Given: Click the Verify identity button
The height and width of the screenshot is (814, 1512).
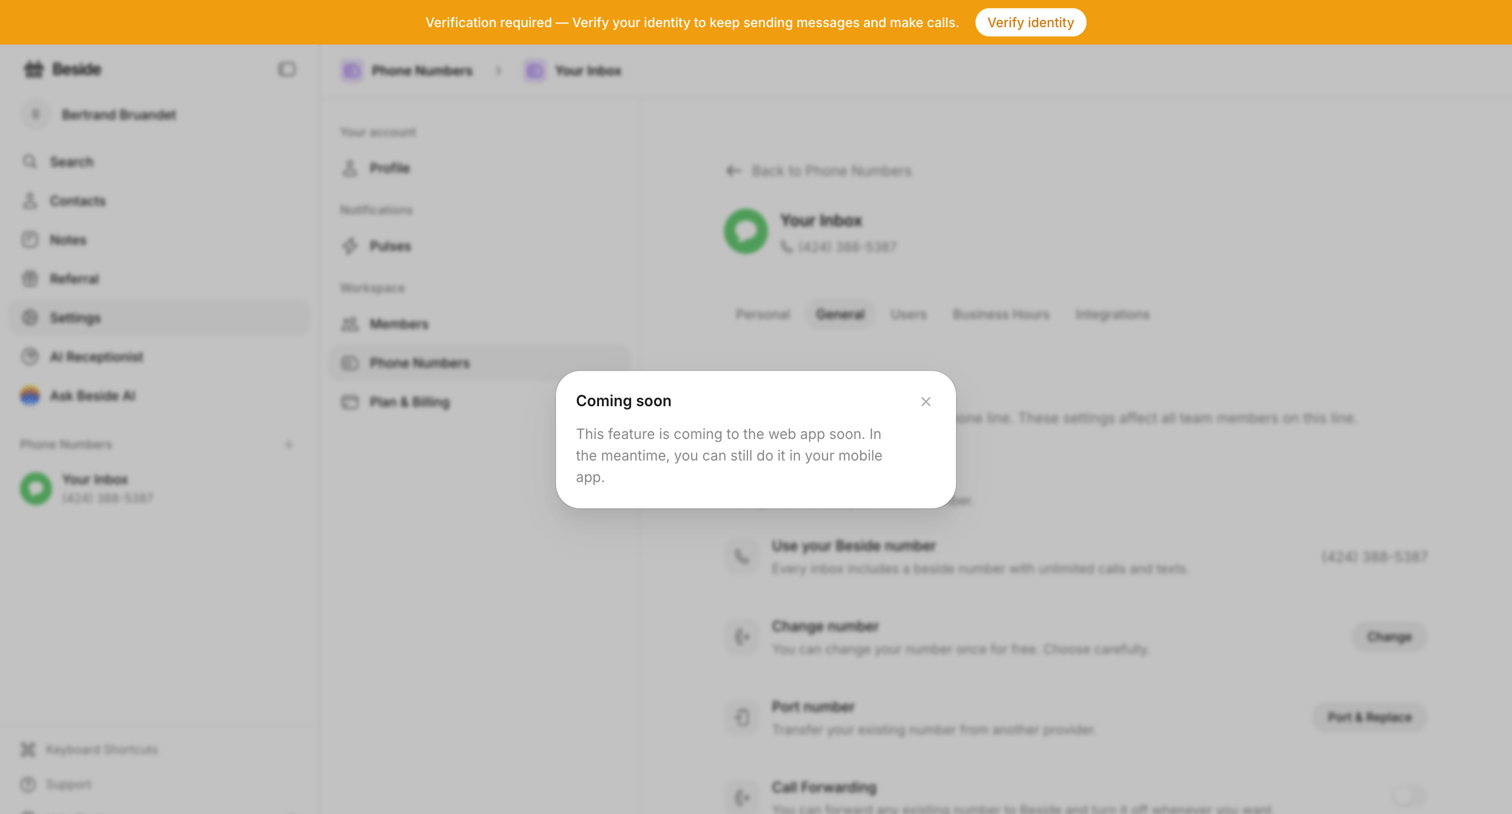Looking at the screenshot, I should 1030,22.
